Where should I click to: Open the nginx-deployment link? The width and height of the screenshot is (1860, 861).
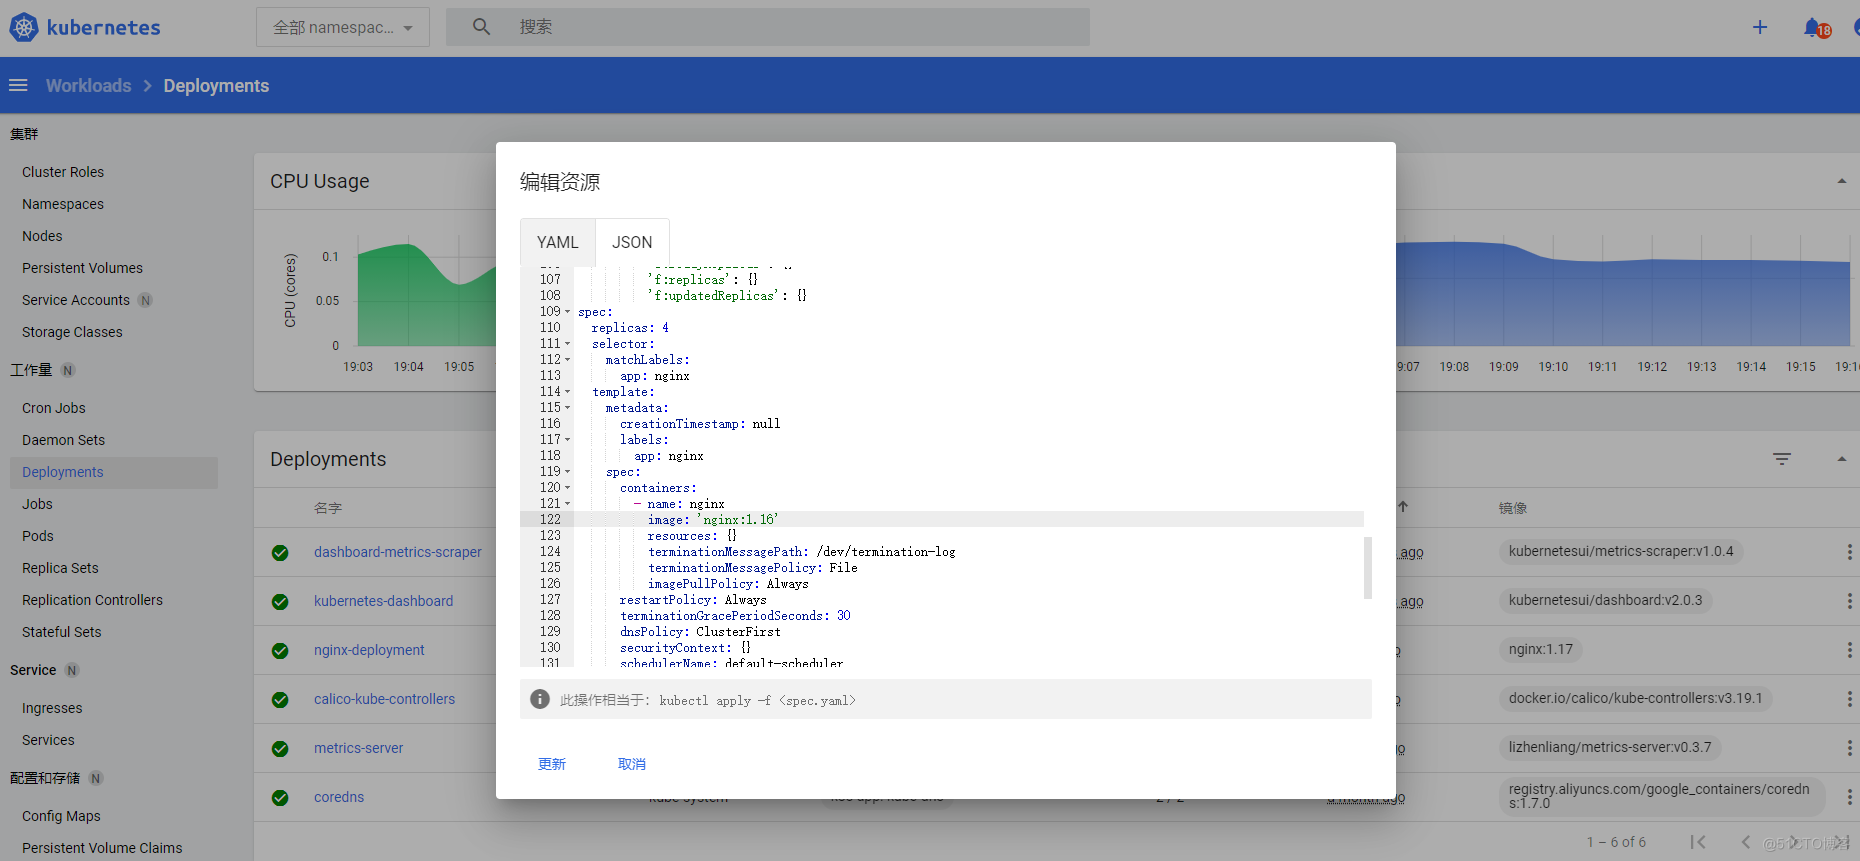(x=369, y=650)
